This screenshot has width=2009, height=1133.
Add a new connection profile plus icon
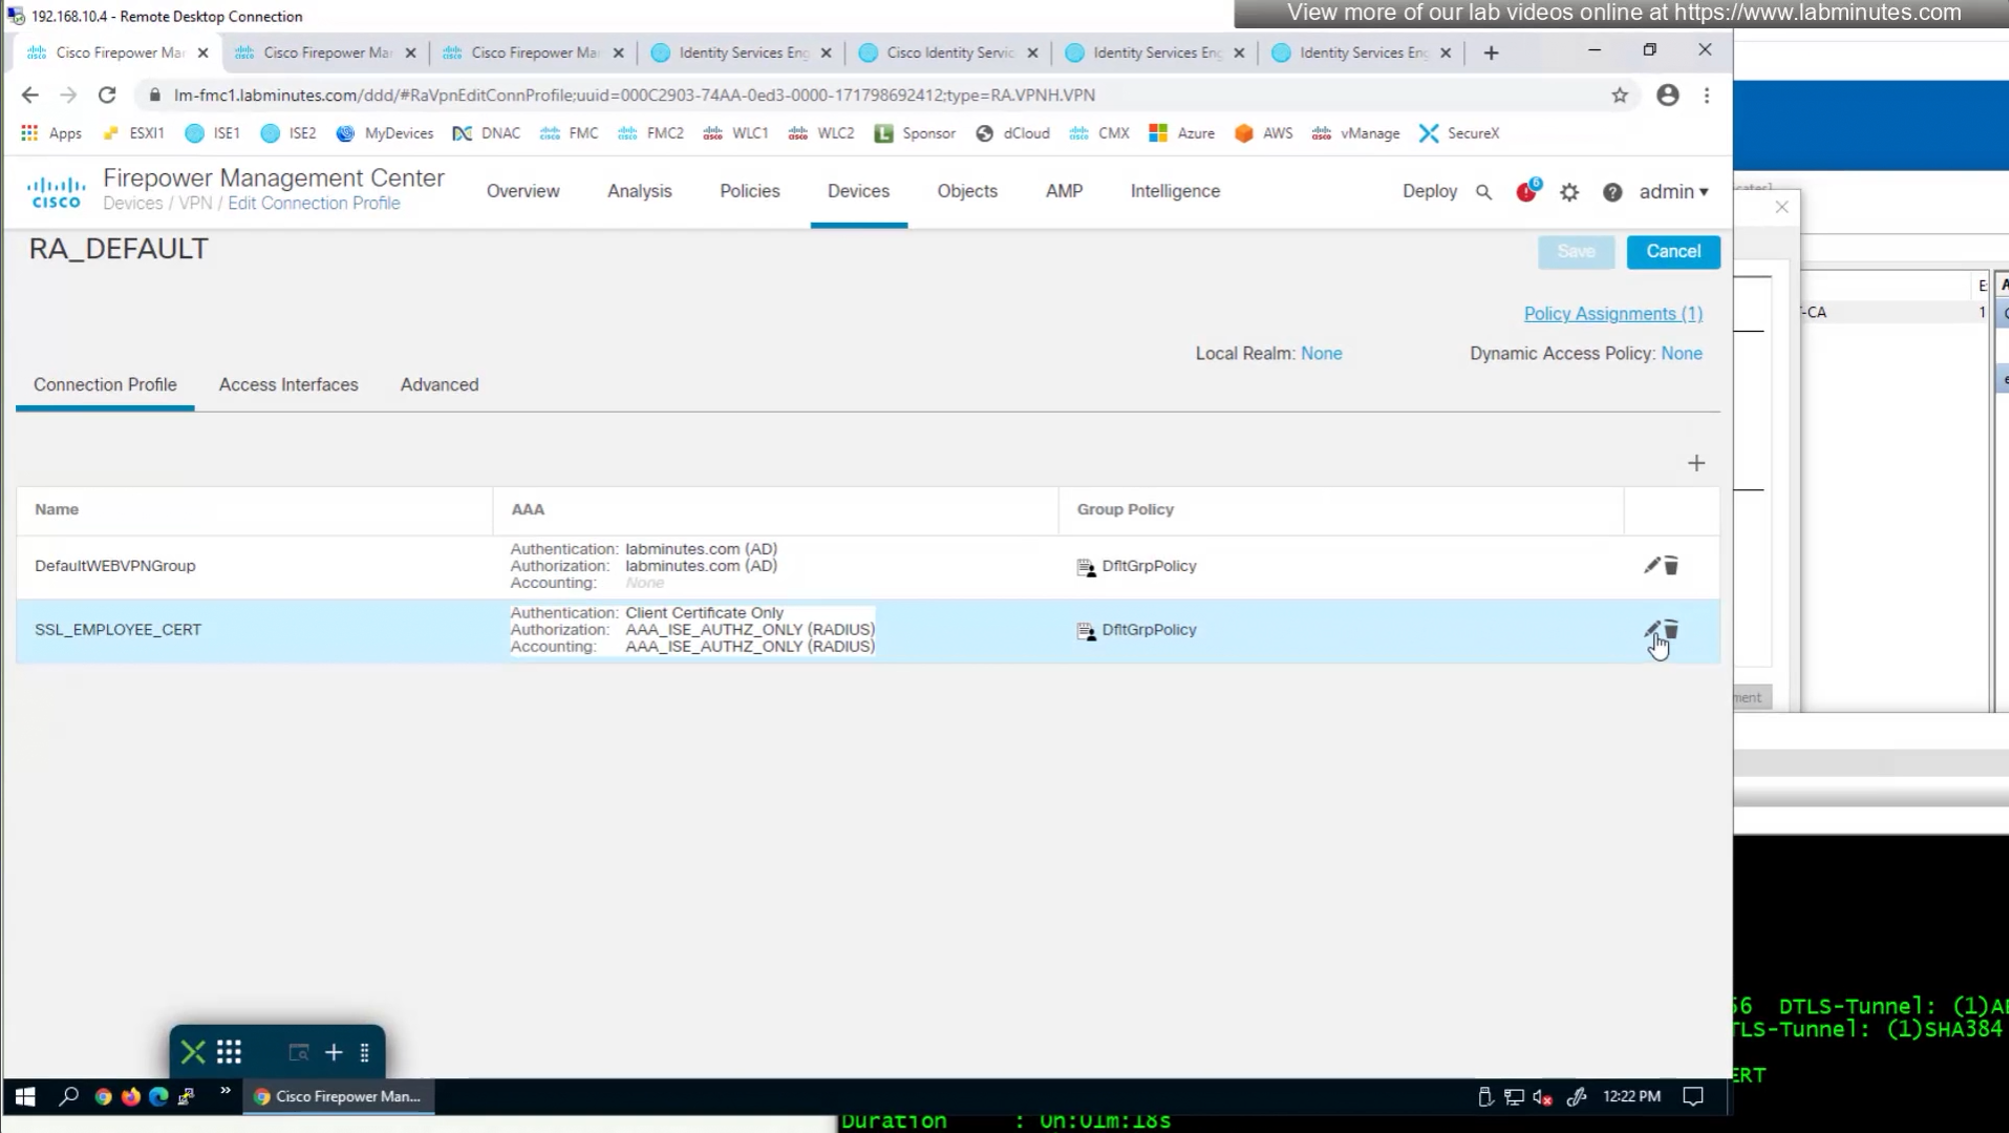[1696, 463]
